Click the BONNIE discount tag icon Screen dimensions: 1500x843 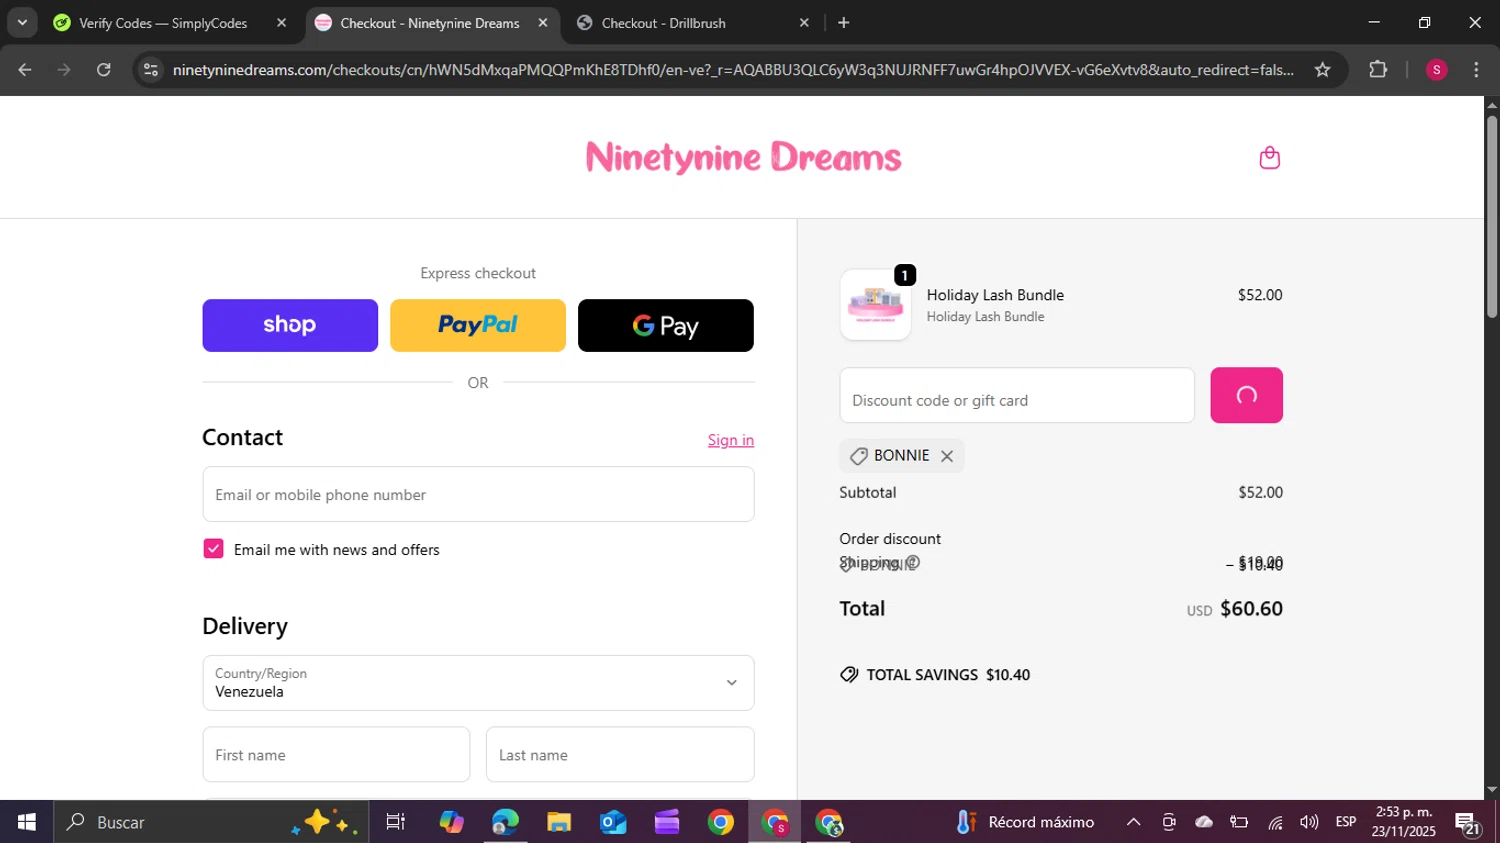pyautogui.click(x=858, y=456)
